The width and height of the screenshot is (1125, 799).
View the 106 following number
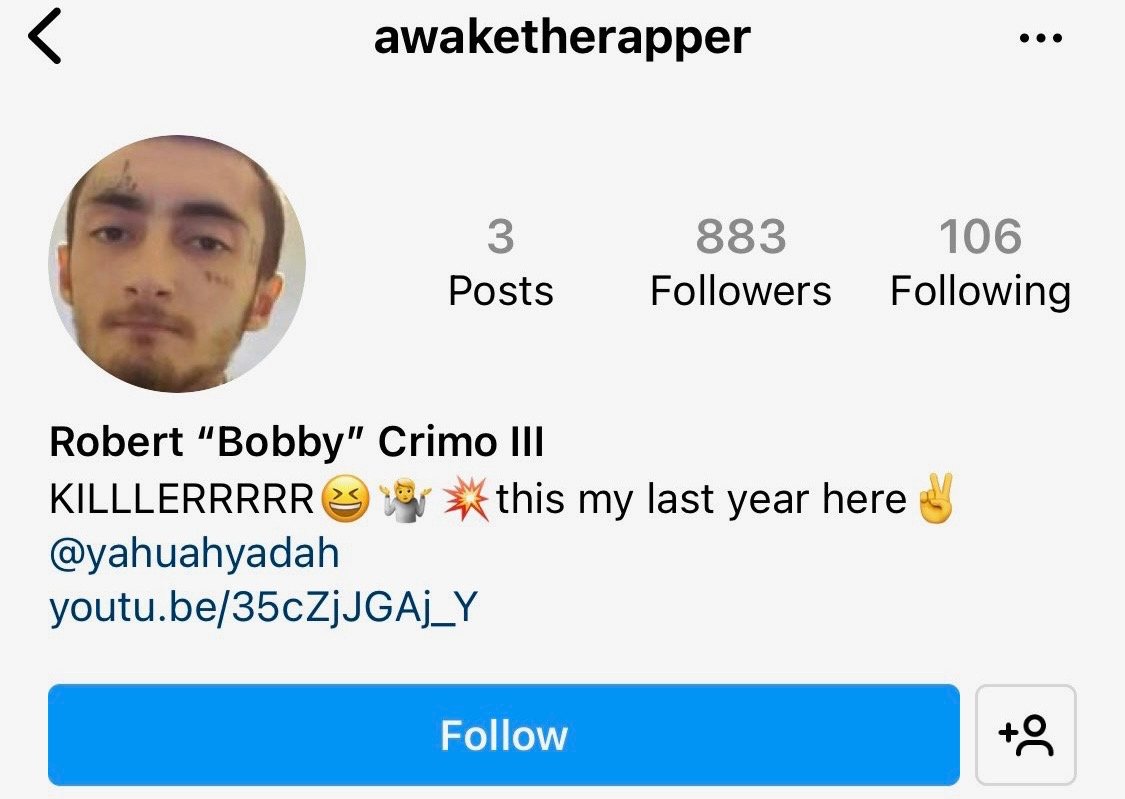[980, 236]
